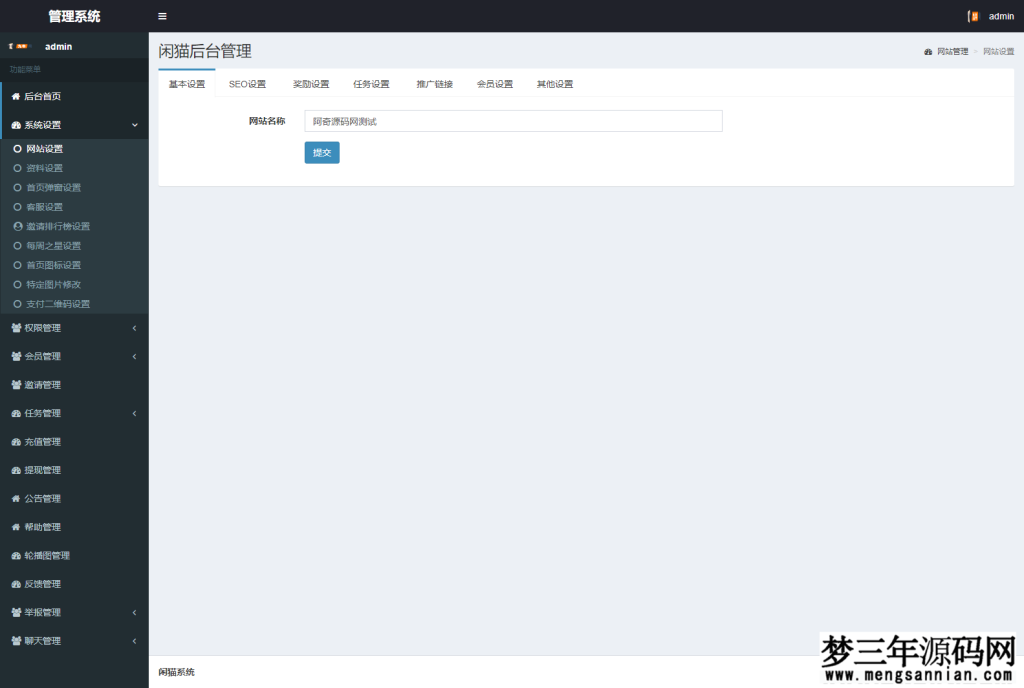1024x688 pixels.
Task: Switch to the SEO设置 tab
Action: tap(247, 84)
